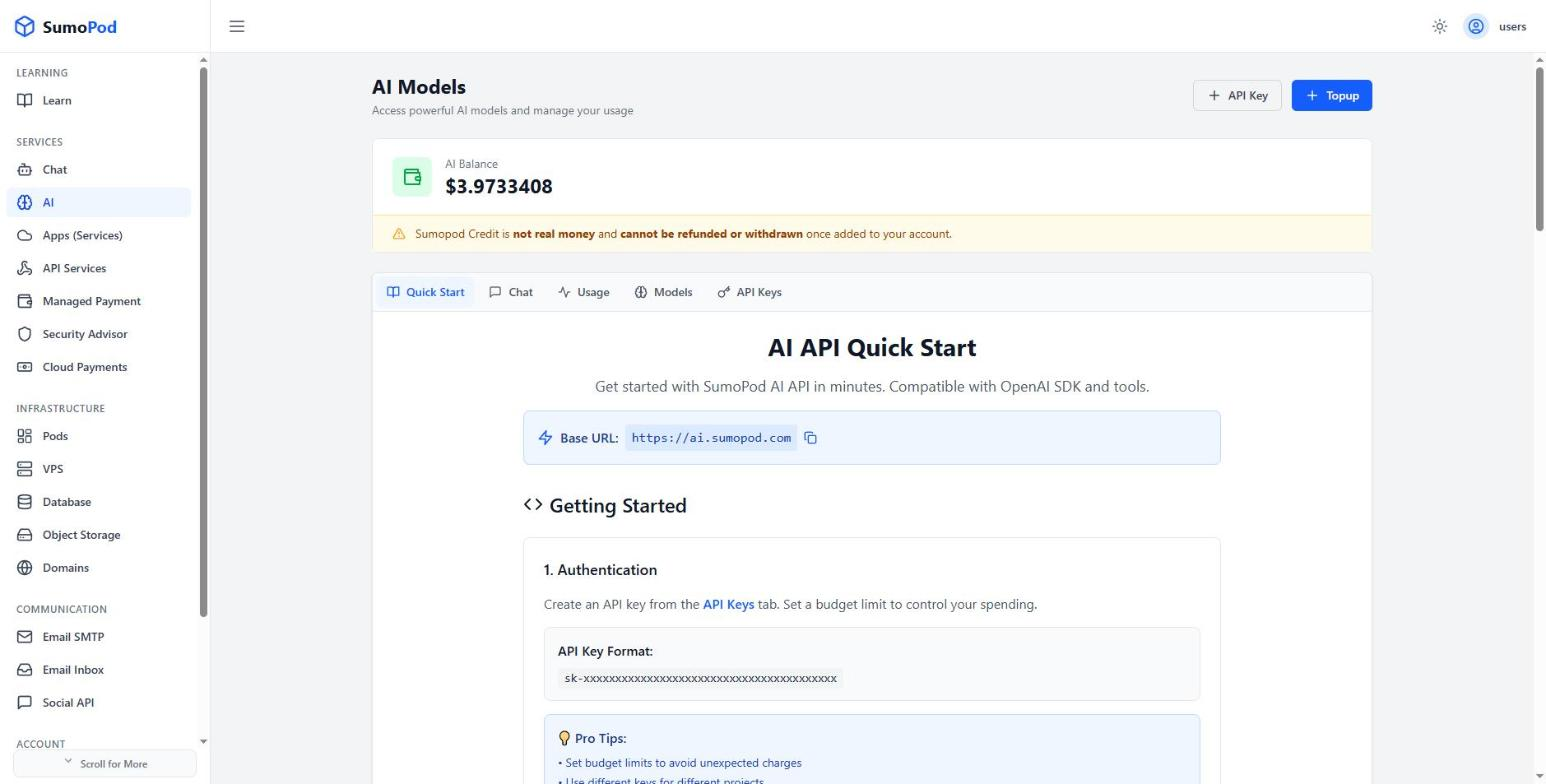Click the Pods grid icon in sidebar
The width and height of the screenshot is (1546, 784).
click(25, 436)
